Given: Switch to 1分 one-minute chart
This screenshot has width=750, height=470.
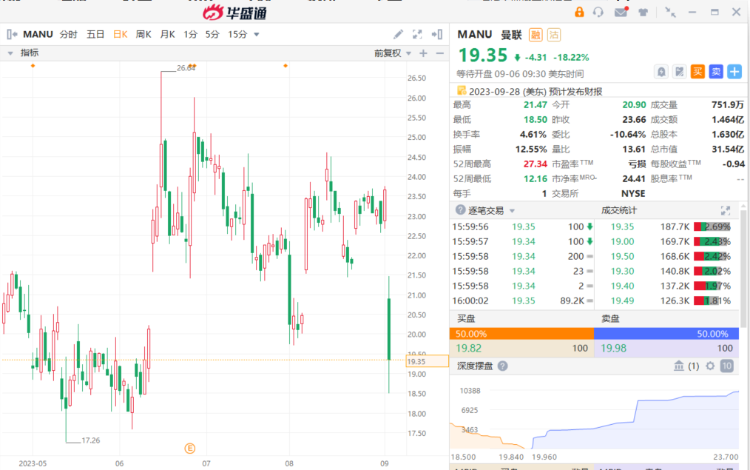Looking at the screenshot, I should pyautogui.click(x=190, y=34).
